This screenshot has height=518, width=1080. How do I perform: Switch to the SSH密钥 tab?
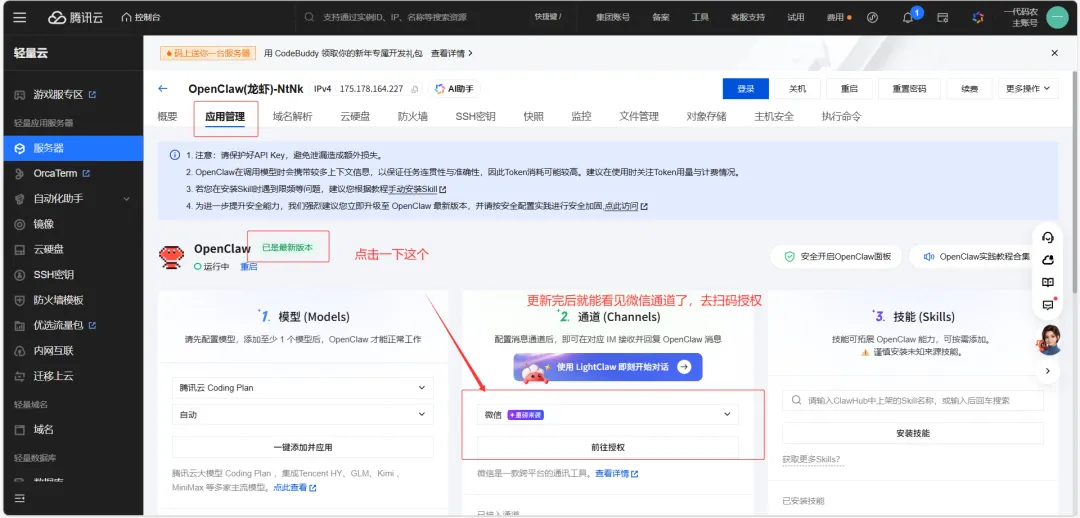475,116
